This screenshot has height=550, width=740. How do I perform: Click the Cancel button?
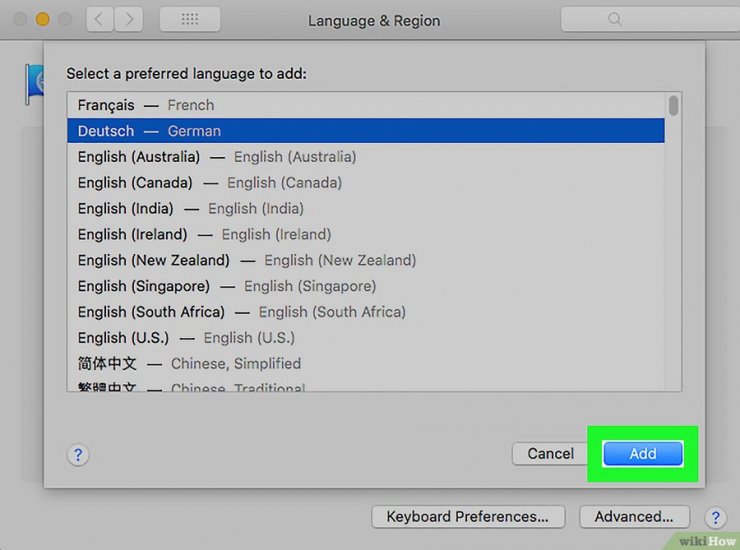coord(550,454)
